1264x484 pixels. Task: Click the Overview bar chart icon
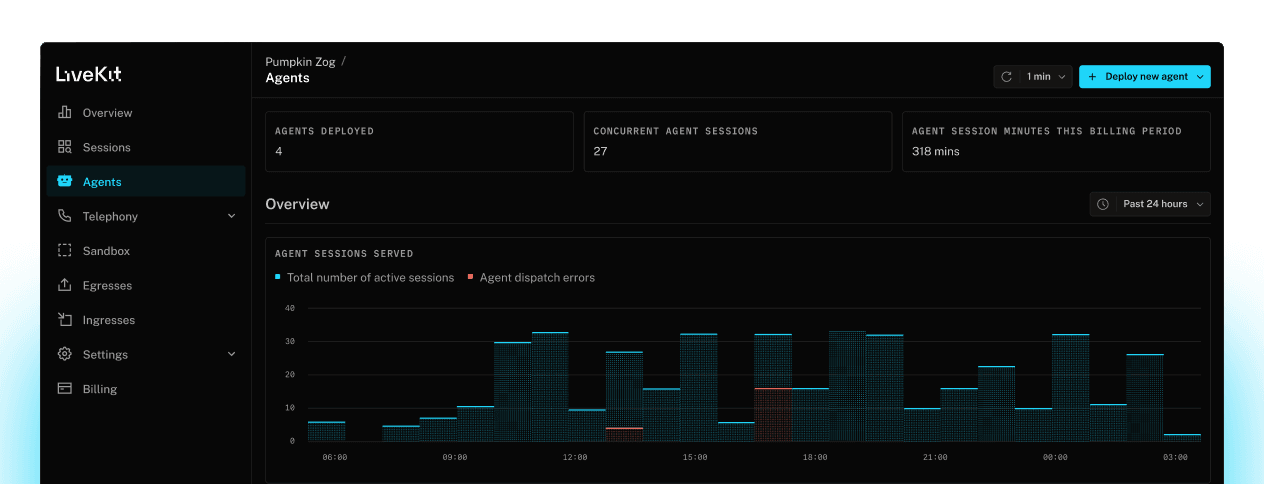[x=65, y=113]
